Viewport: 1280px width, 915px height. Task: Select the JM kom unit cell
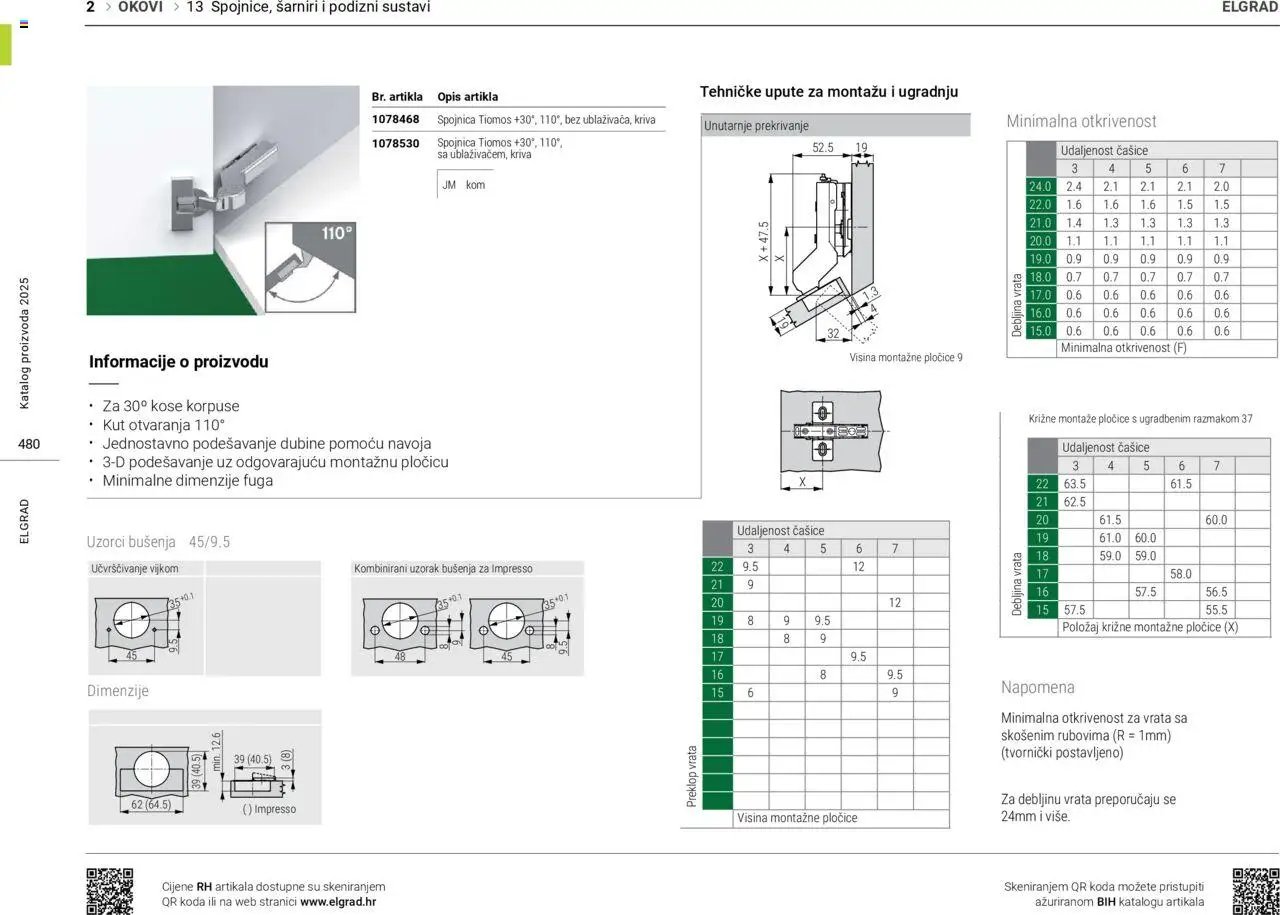[463, 184]
